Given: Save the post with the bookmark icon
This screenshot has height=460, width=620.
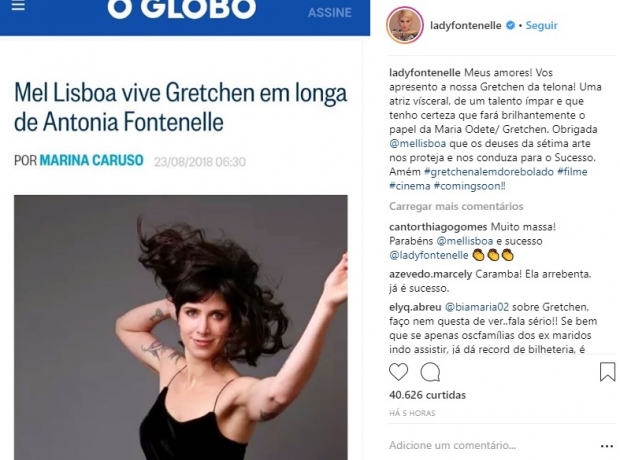Looking at the screenshot, I should point(607,372).
